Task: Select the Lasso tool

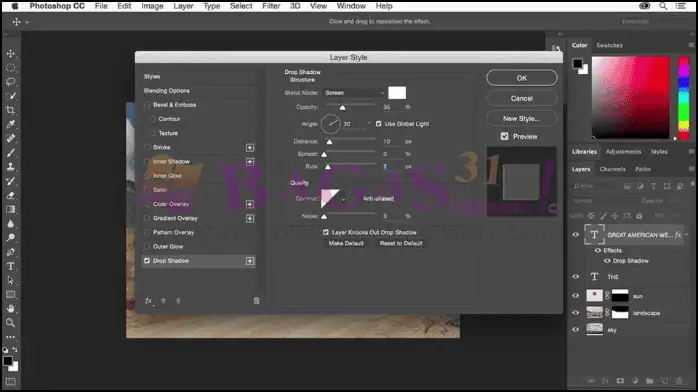Action: [x=11, y=82]
